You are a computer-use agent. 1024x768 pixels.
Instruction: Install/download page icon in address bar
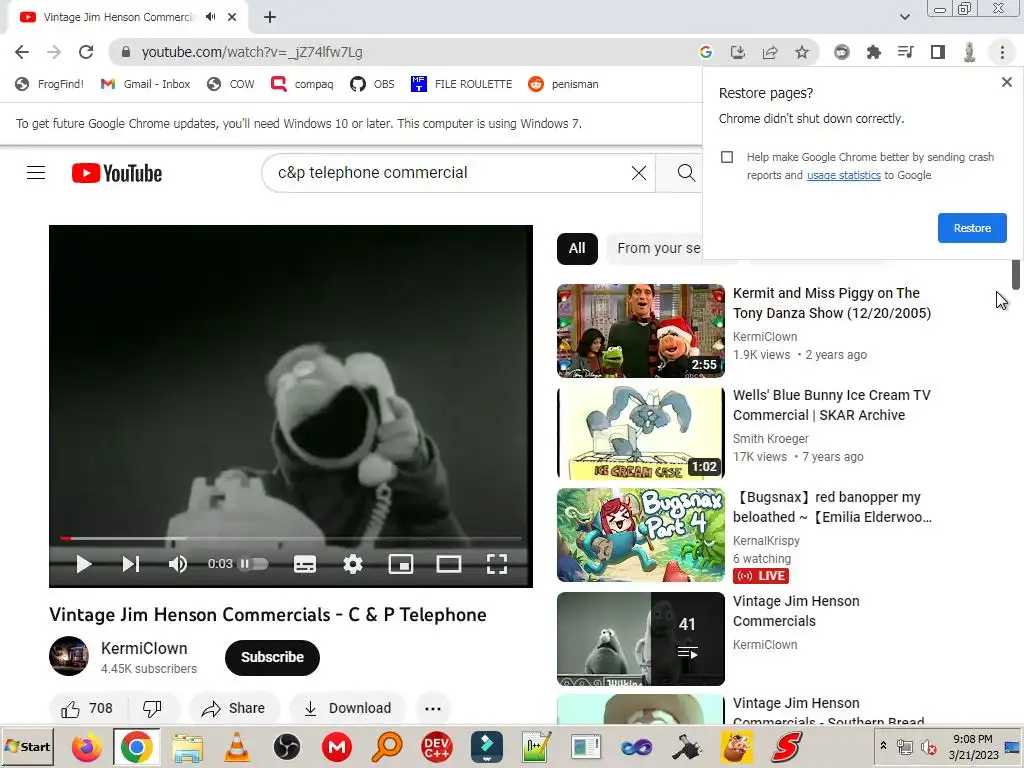click(x=738, y=52)
